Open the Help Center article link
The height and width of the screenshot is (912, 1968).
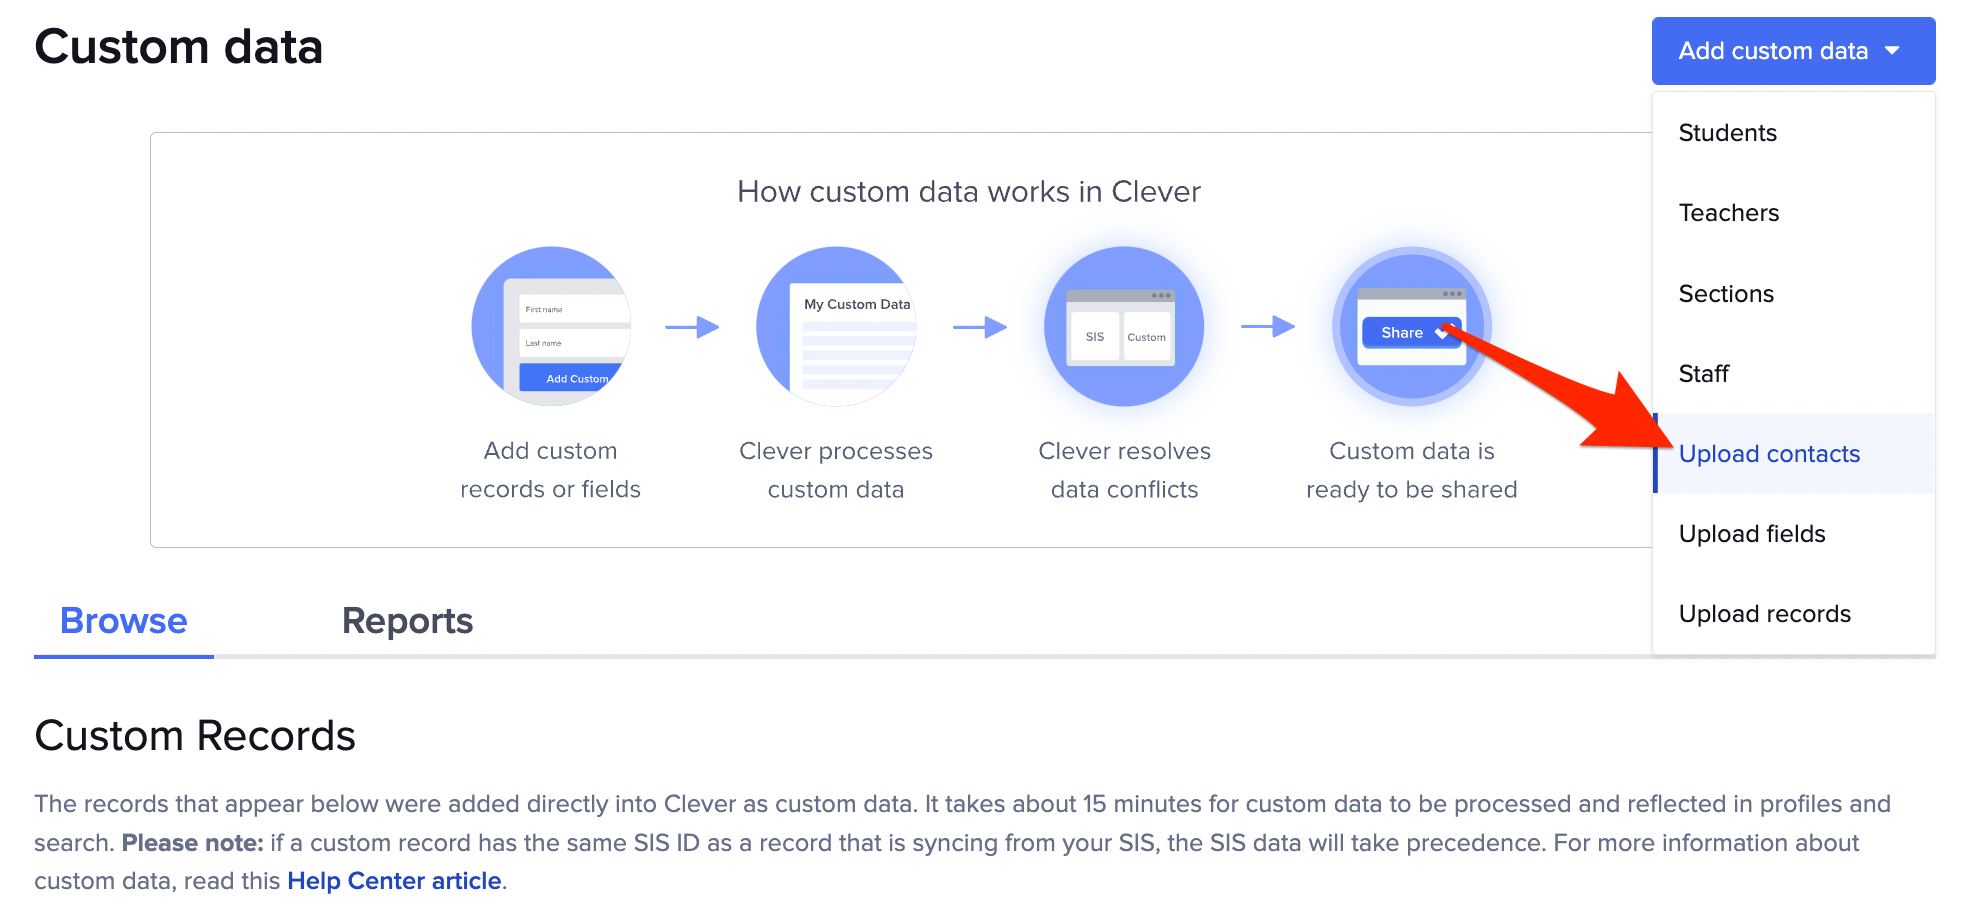pyautogui.click(x=393, y=880)
